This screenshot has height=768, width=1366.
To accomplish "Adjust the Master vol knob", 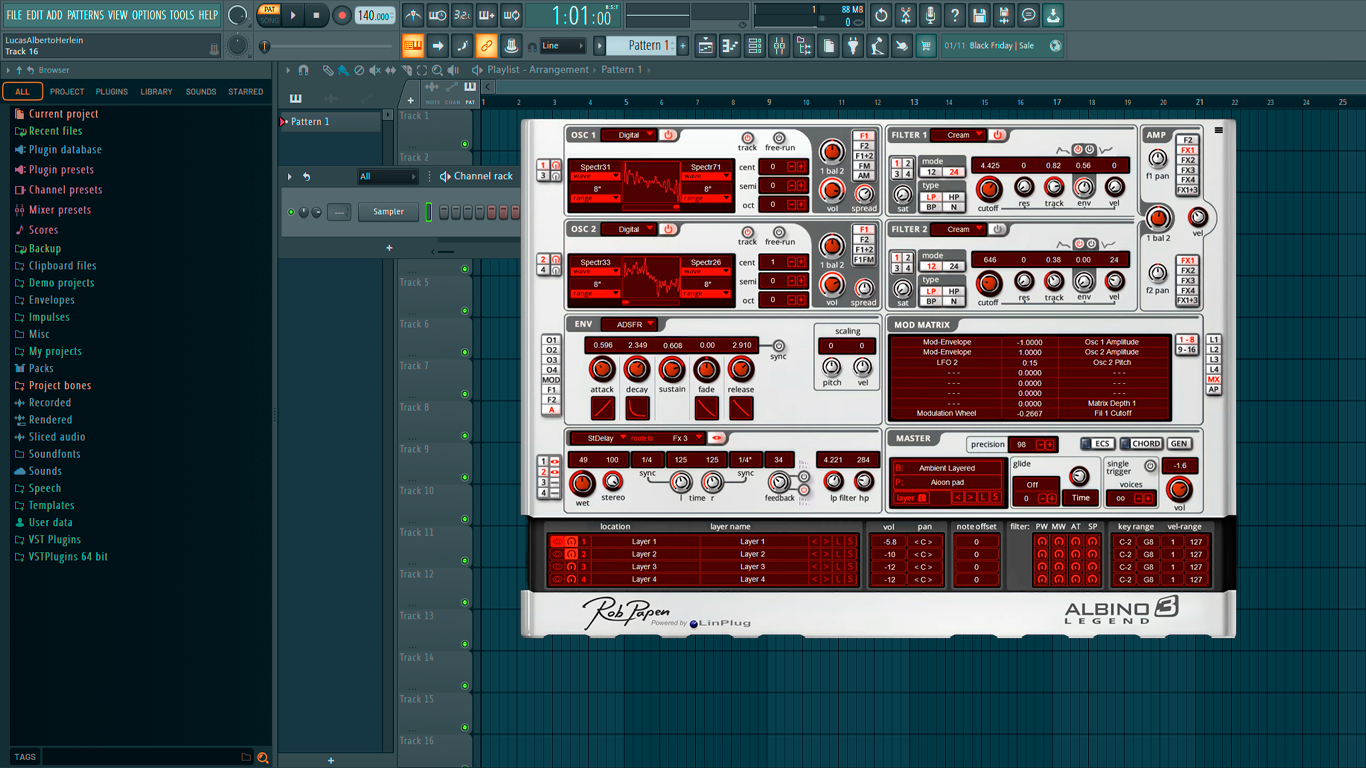I will (1180, 489).
